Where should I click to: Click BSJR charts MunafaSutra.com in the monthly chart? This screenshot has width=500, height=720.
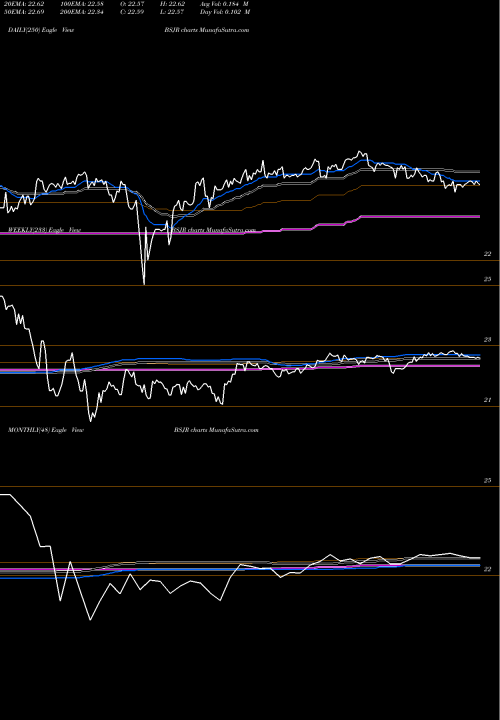[216, 430]
